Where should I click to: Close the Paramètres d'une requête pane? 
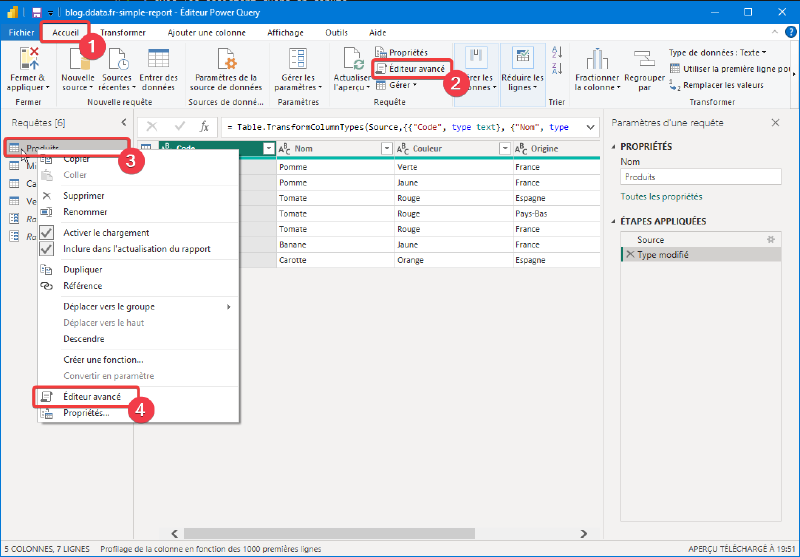(776, 122)
